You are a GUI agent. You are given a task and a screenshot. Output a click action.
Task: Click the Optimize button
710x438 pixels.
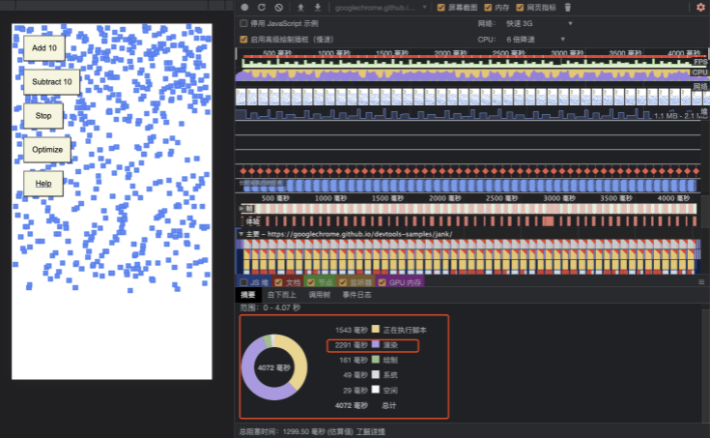pos(47,149)
